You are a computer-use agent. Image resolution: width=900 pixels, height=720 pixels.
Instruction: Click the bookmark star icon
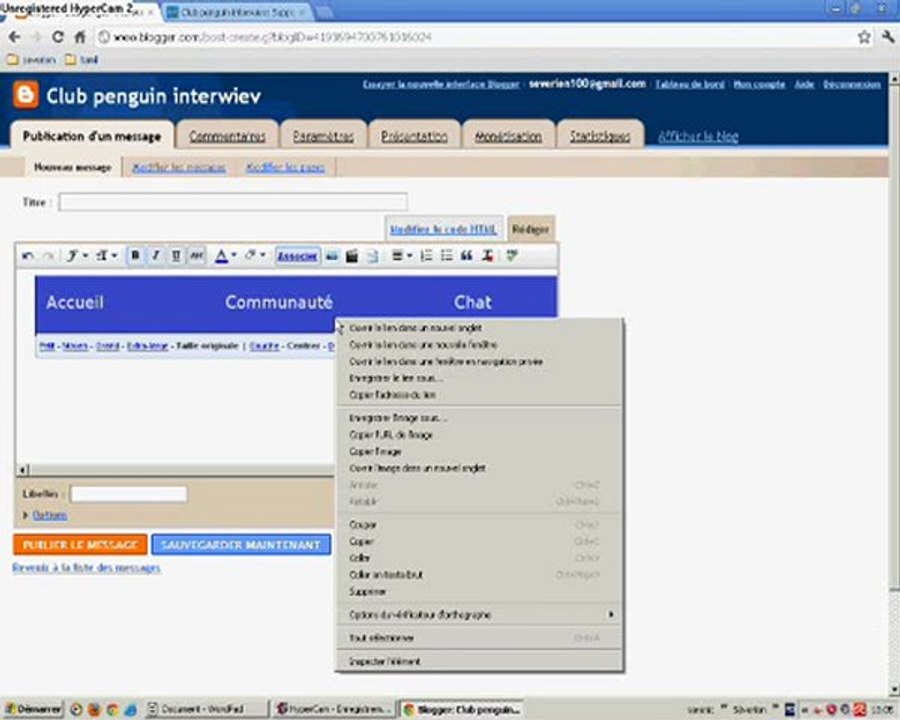tap(864, 37)
